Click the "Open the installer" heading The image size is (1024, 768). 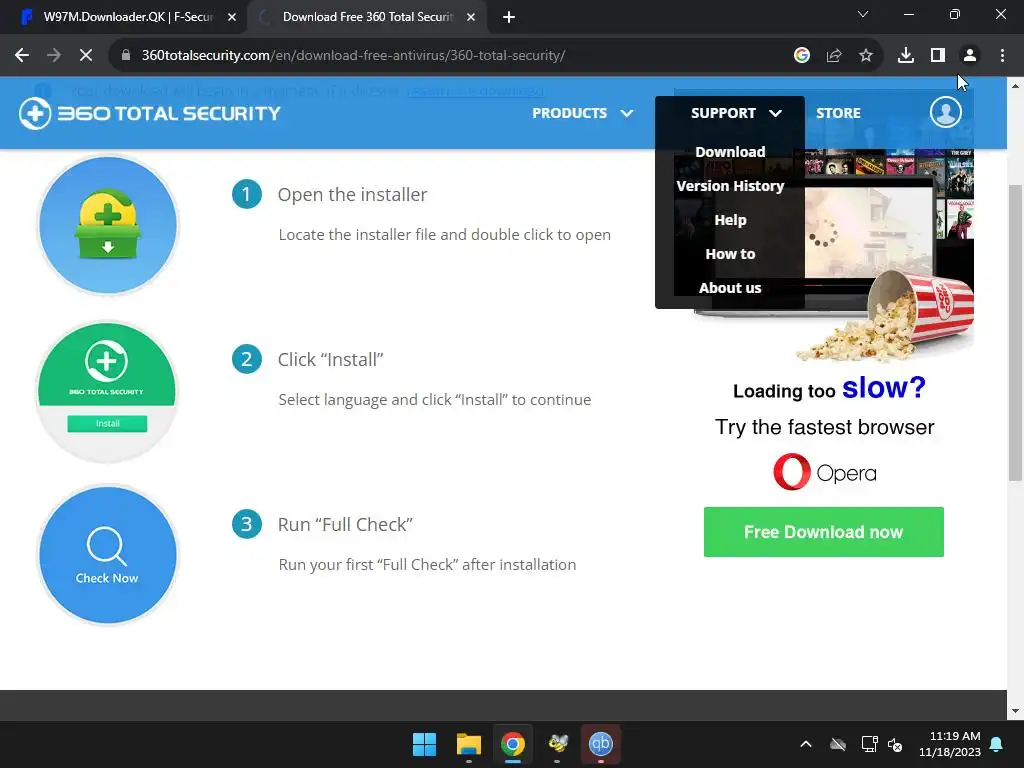pos(353,195)
